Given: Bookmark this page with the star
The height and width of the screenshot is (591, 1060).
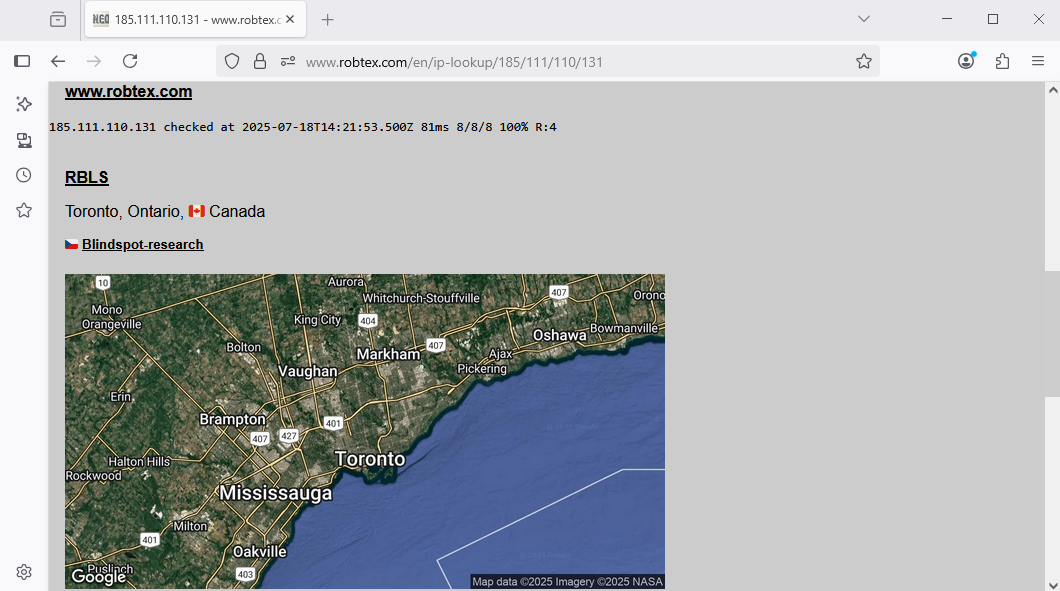Looking at the screenshot, I should click(864, 61).
